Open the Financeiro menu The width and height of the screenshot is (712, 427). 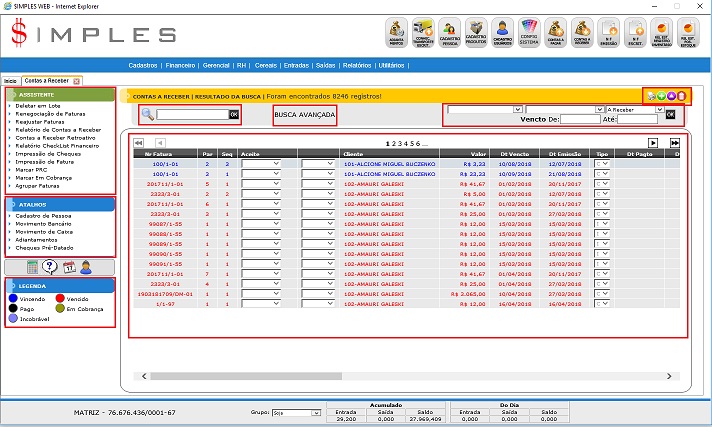[180, 65]
